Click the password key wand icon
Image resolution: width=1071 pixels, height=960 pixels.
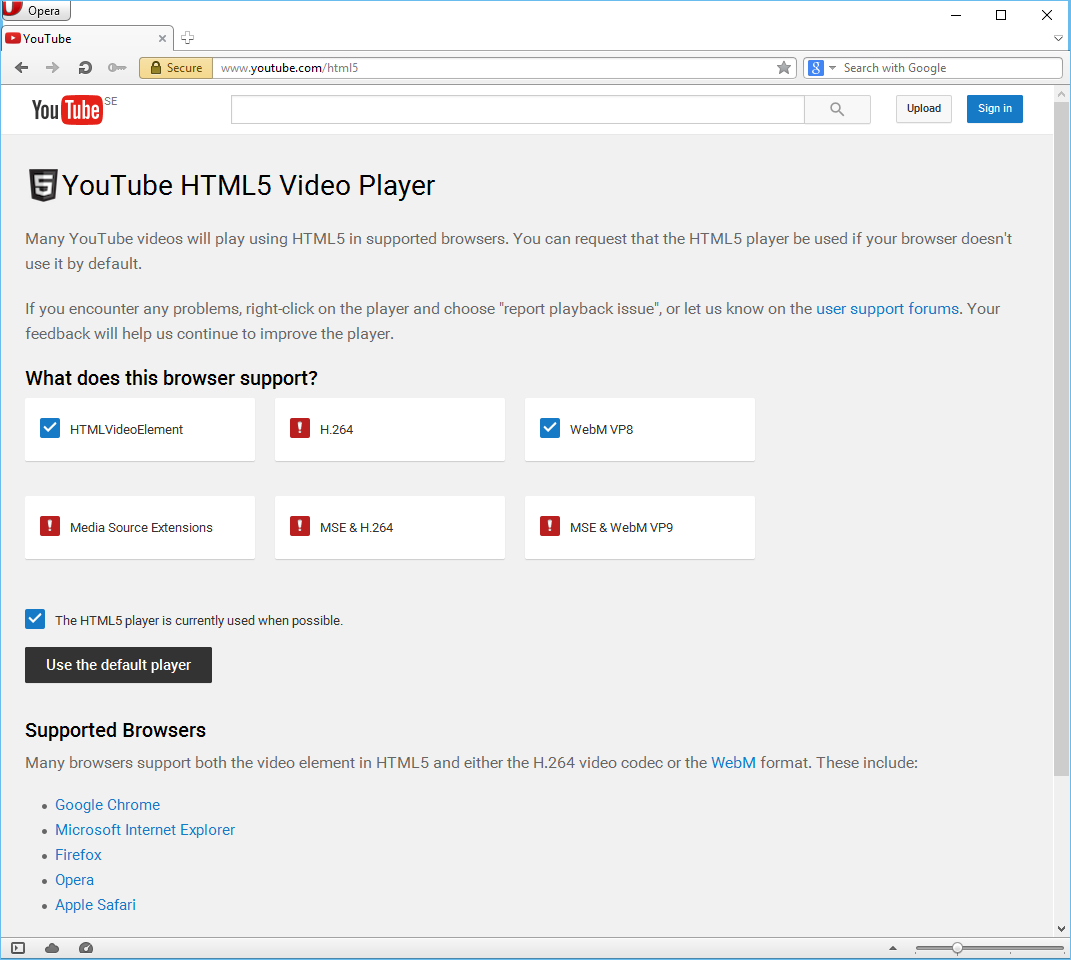(x=117, y=68)
